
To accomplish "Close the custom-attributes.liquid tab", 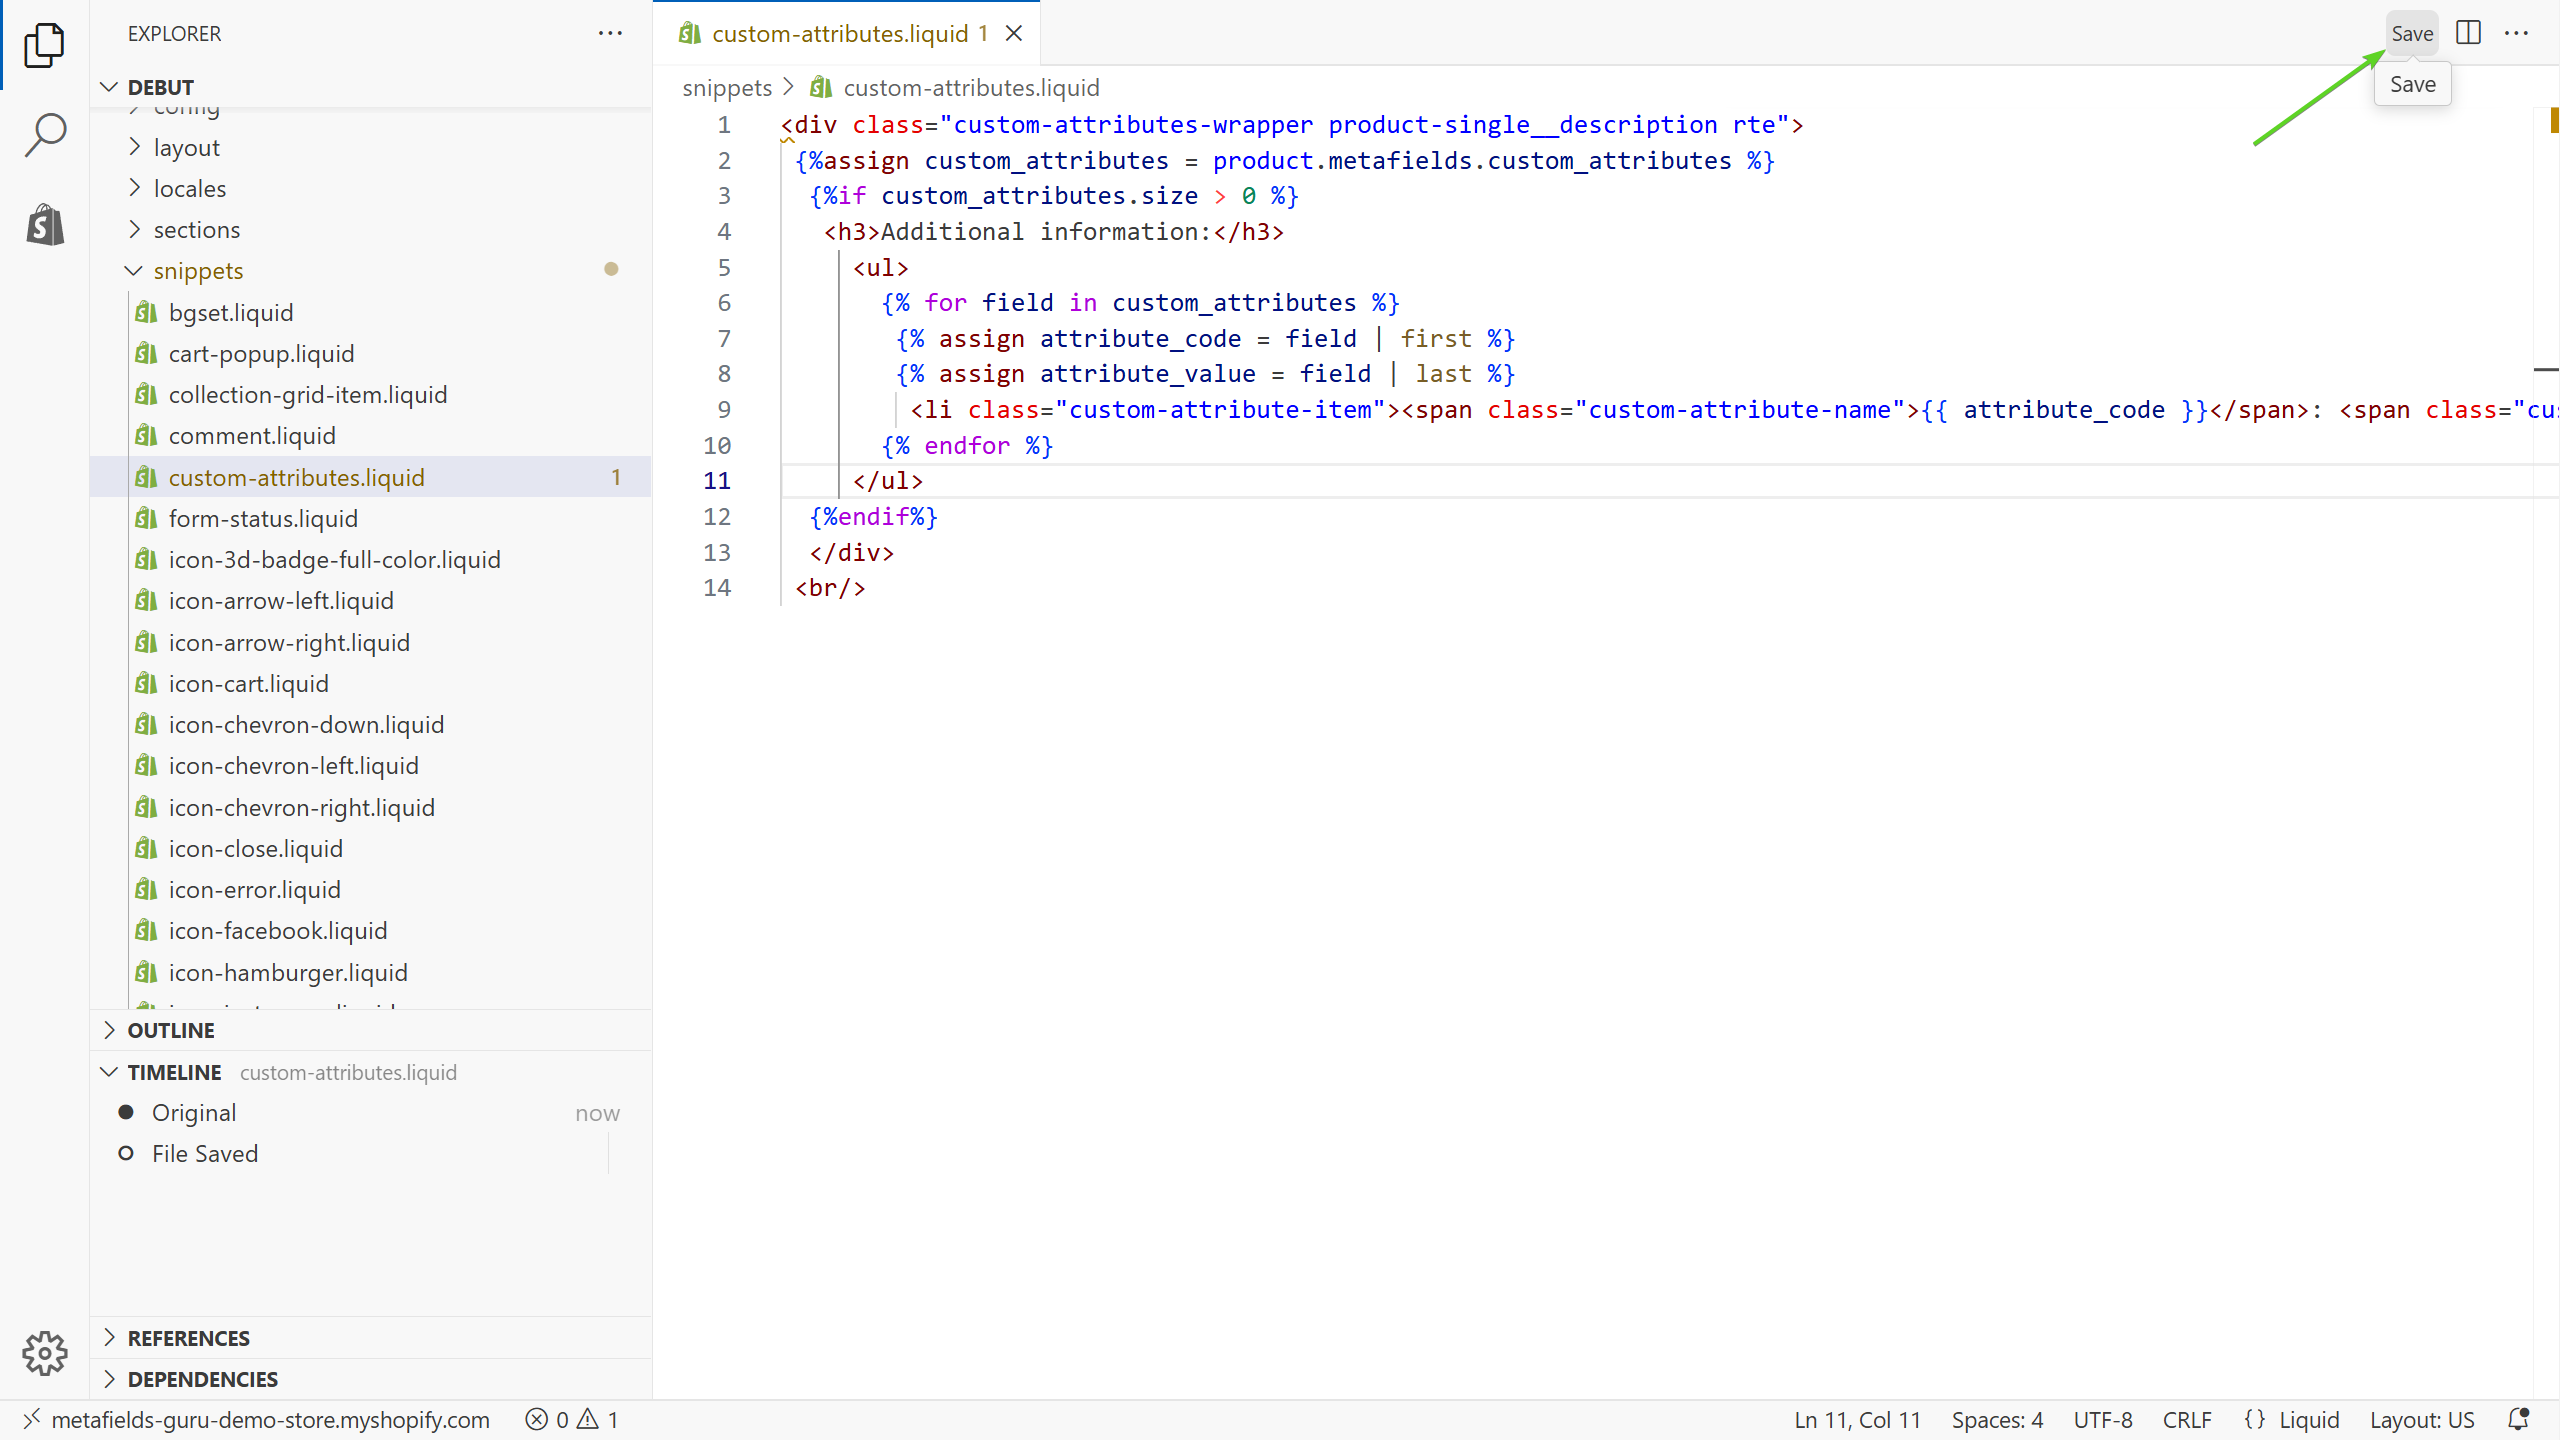I will (x=1014, y=33).
